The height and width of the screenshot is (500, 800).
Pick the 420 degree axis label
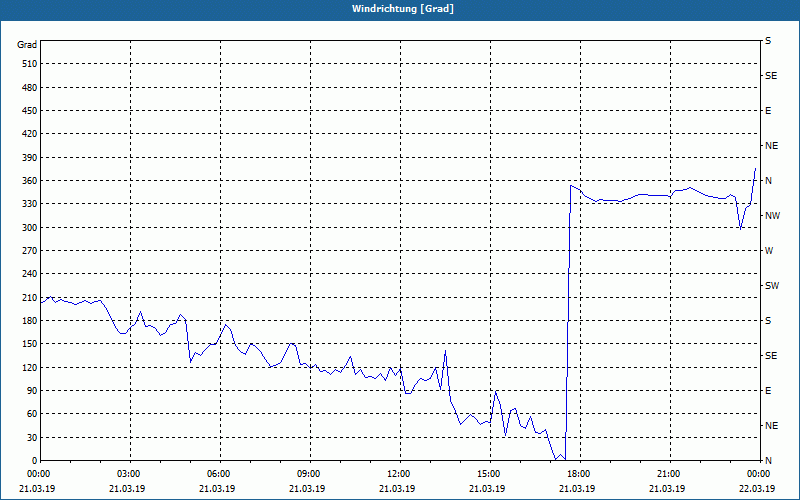pos(30,134)
